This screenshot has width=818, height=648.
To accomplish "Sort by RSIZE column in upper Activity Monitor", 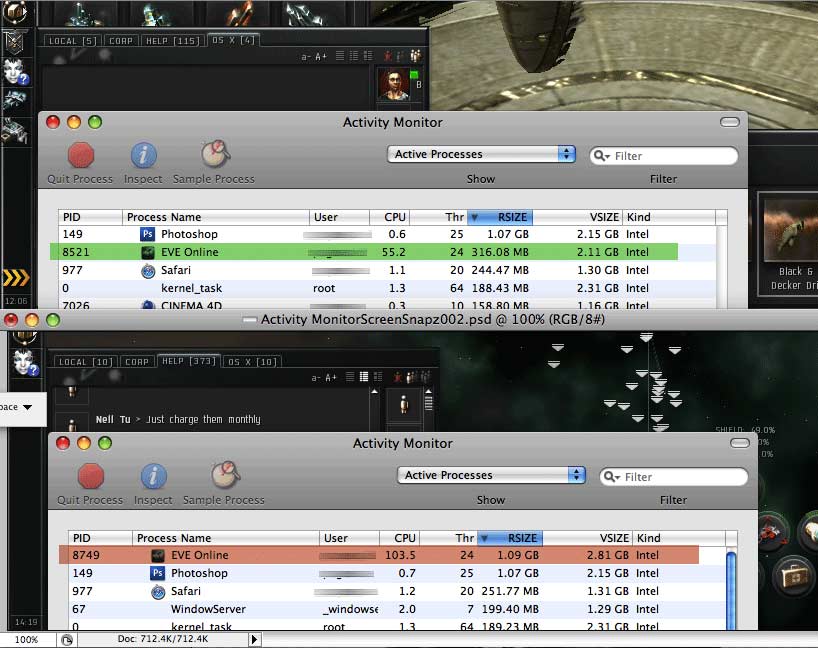I will coord(500,217).
